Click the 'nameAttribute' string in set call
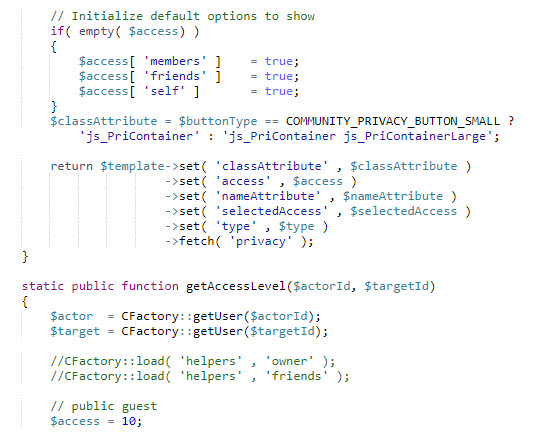This screenshot has width=549, height=440. (x=267, y=196)
